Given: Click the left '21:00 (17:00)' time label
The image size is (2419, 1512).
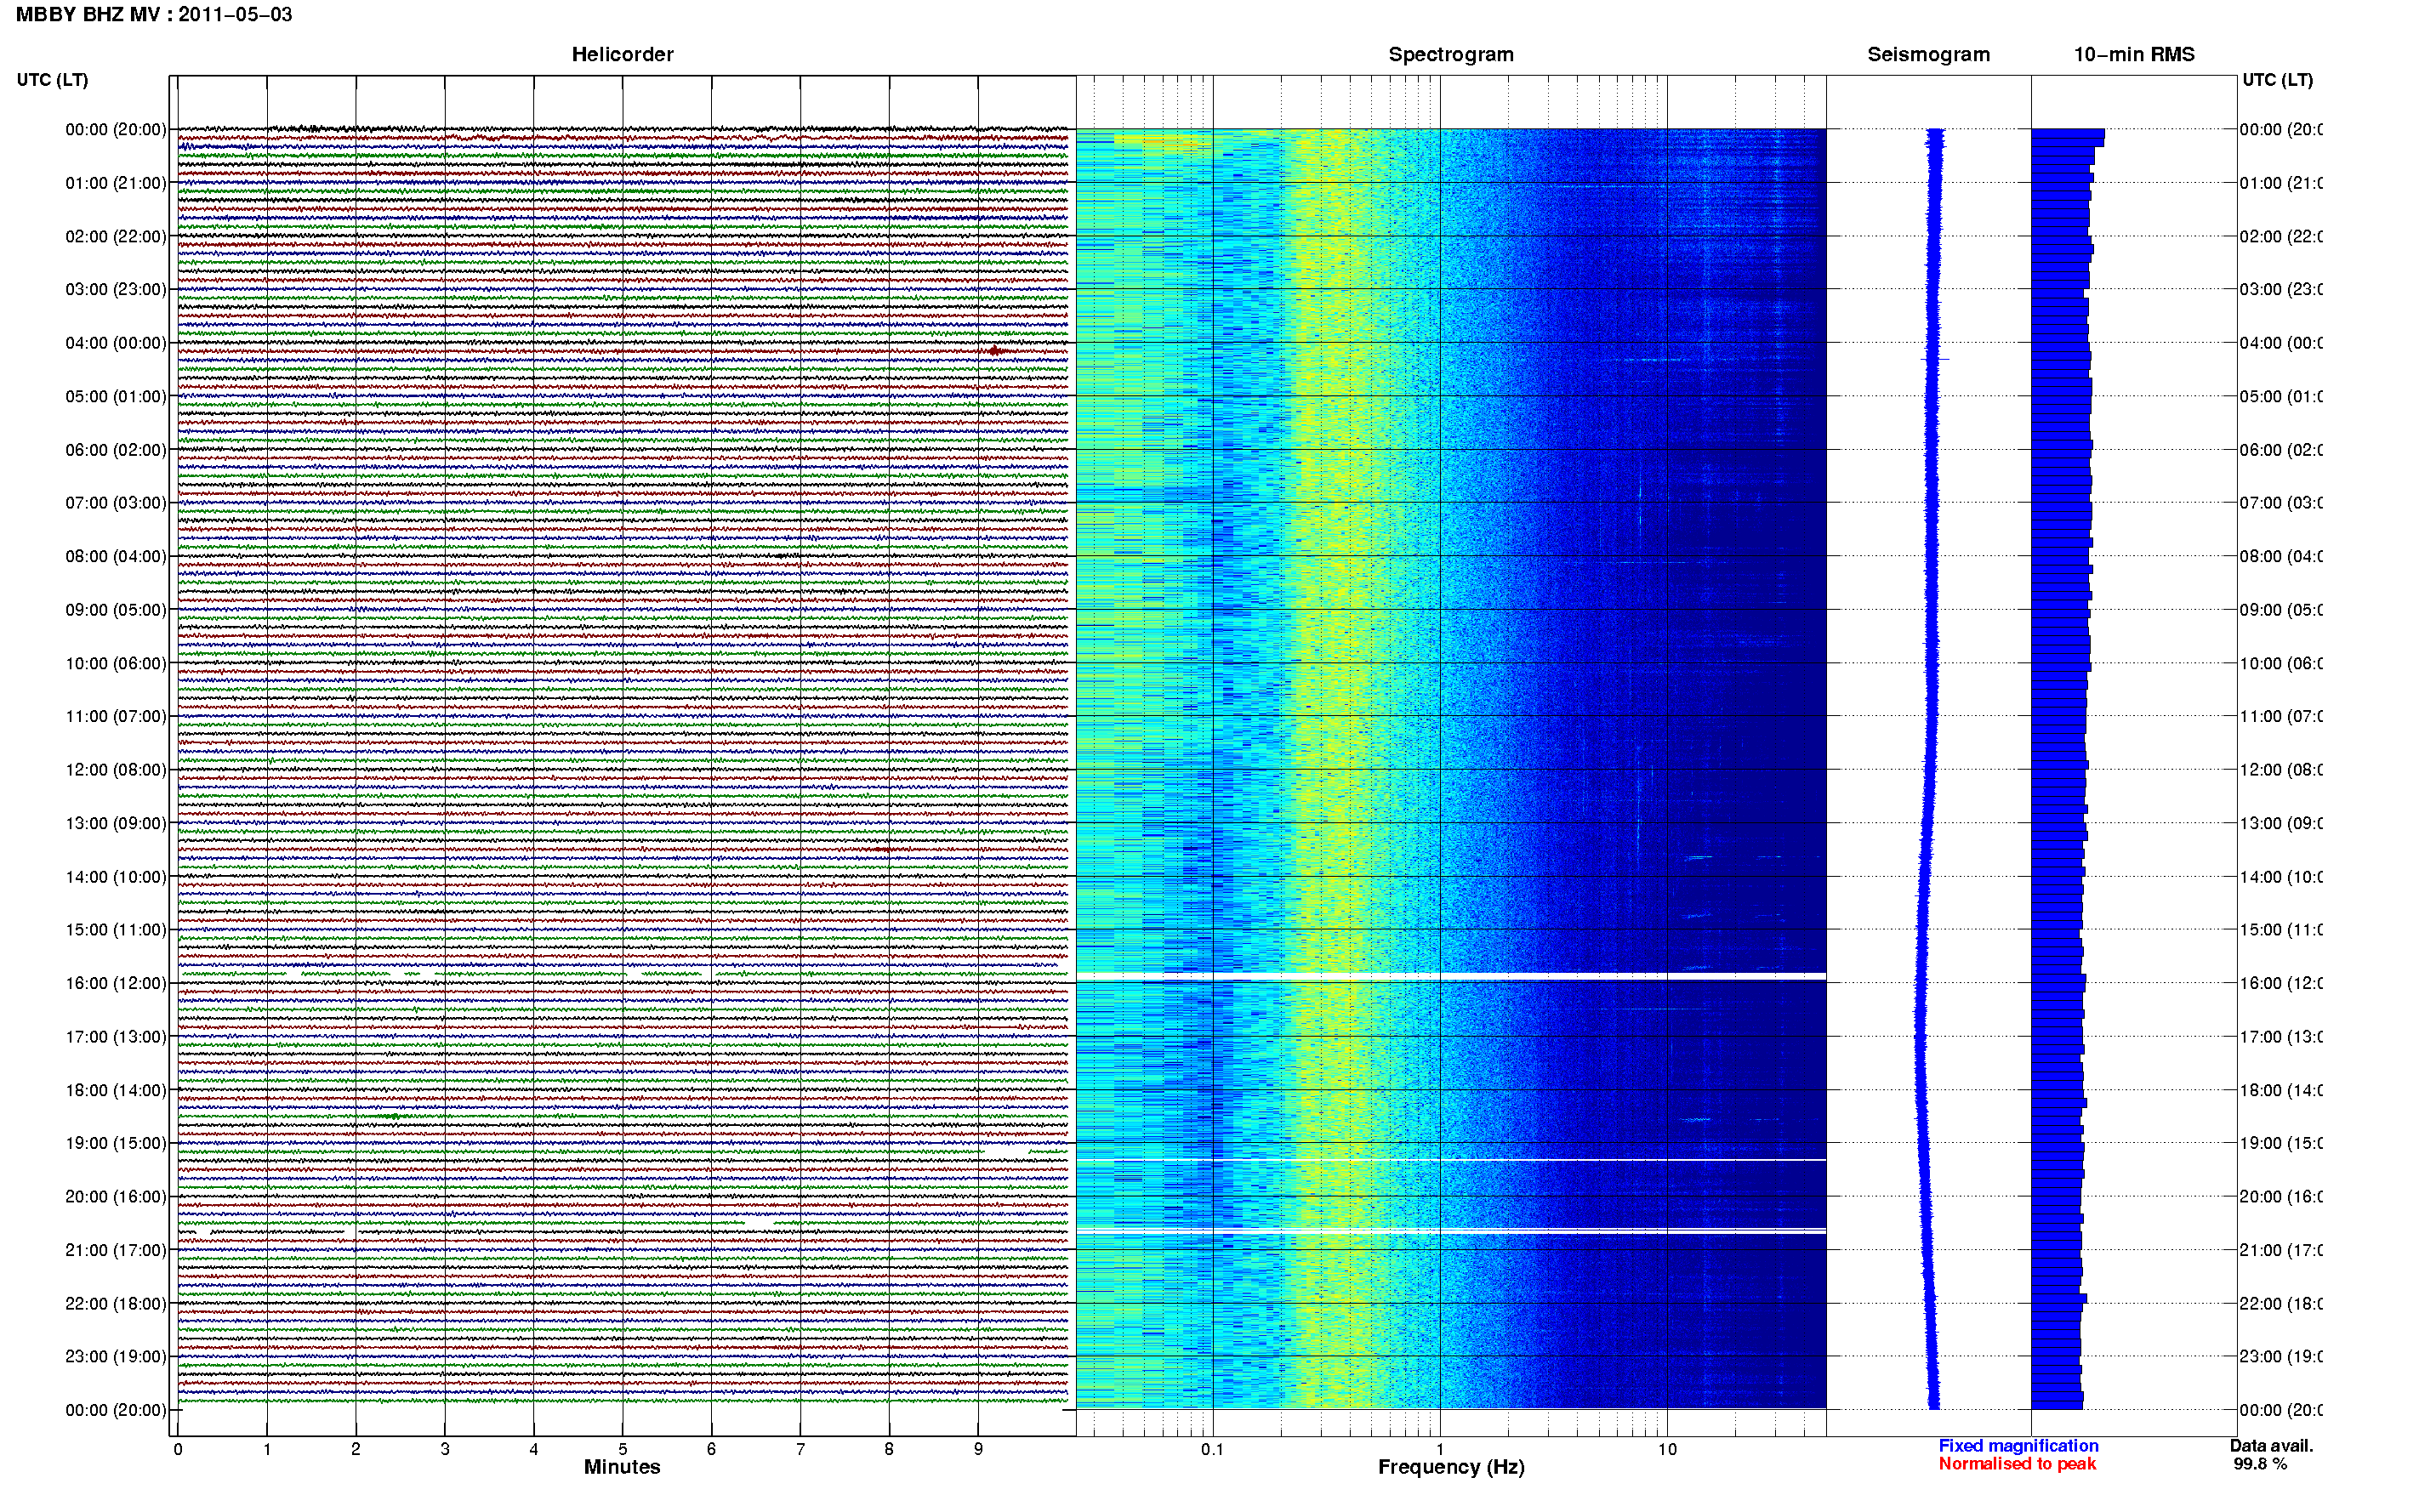Looking at the screenshot, I should [x=116, y=1250].
